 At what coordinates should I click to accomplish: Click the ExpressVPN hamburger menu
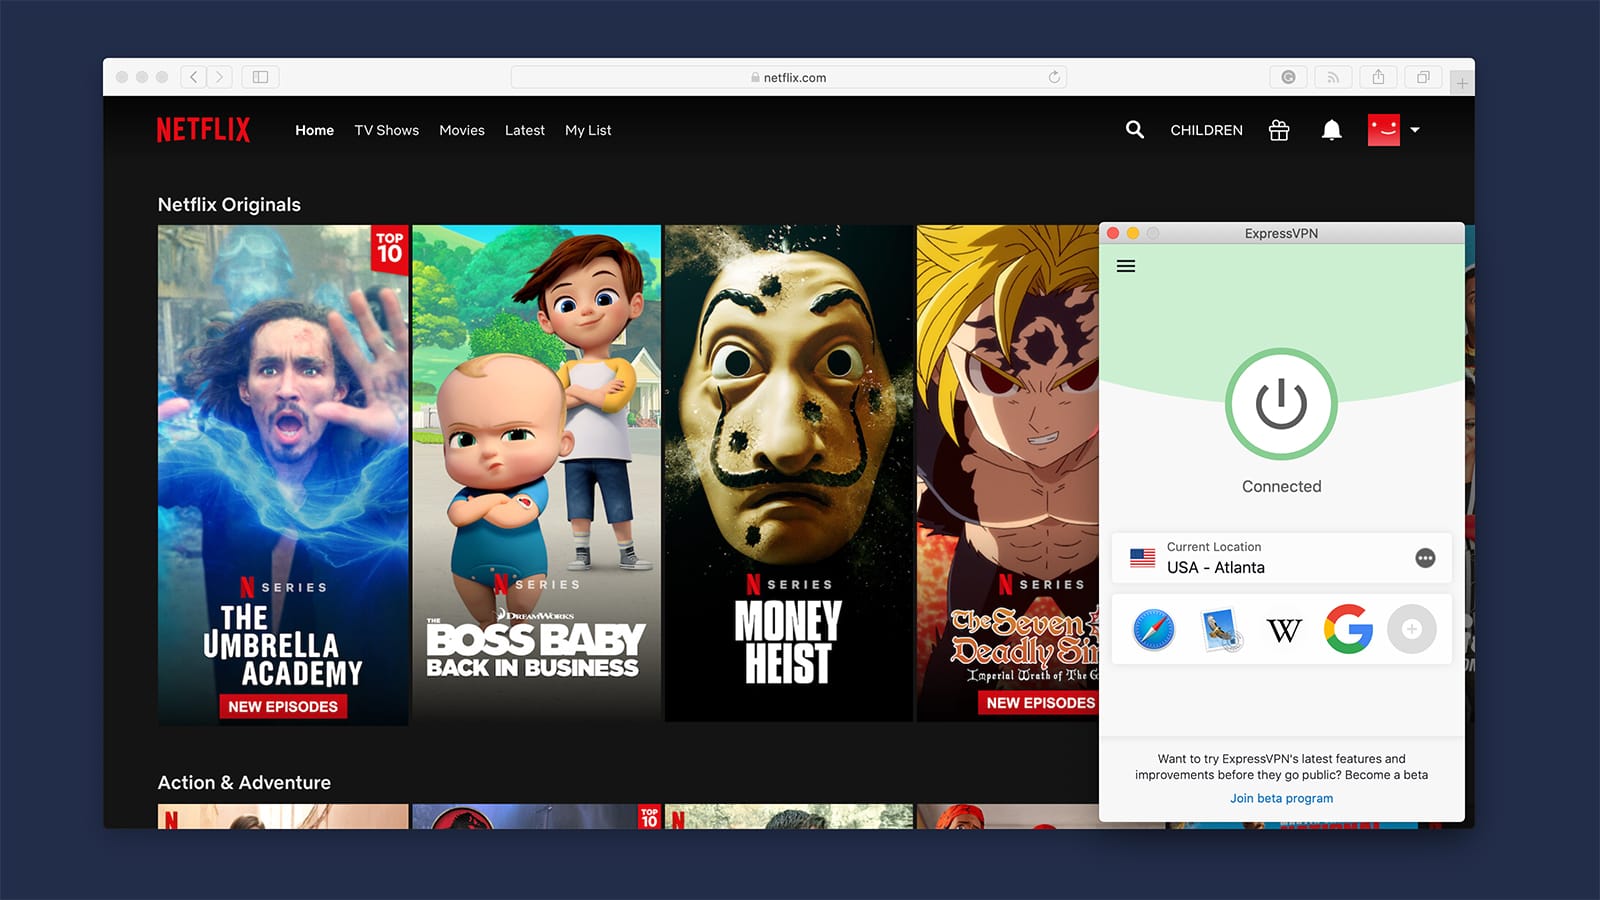pos(1126,266)
